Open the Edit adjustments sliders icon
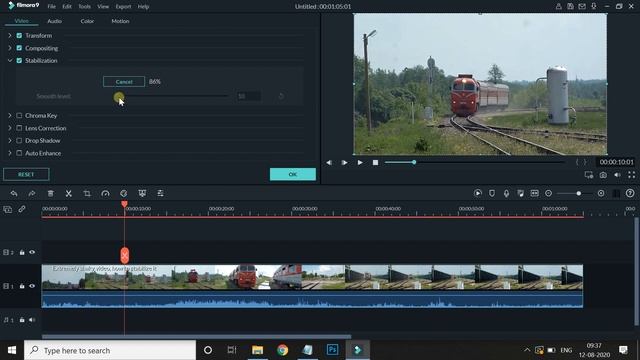Image resolution: width=640 pixels, height=360 pixels. (160, 193)
